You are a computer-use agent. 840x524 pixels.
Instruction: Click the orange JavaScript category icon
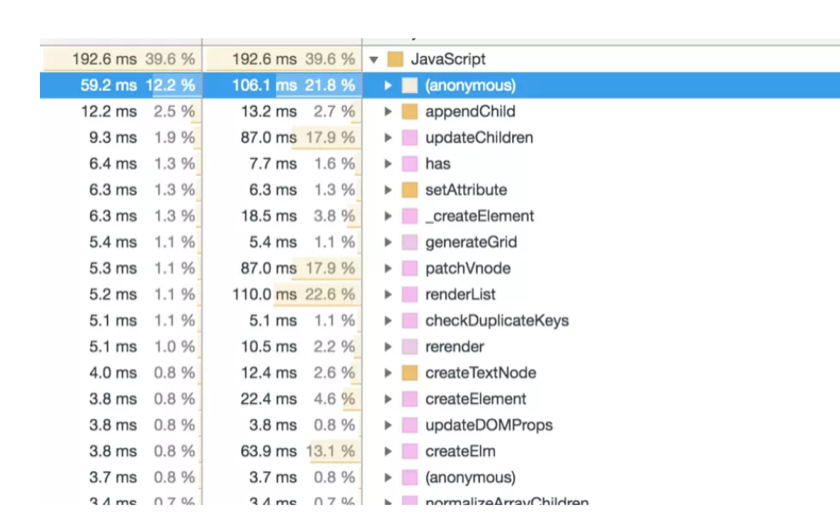[395, 59]
